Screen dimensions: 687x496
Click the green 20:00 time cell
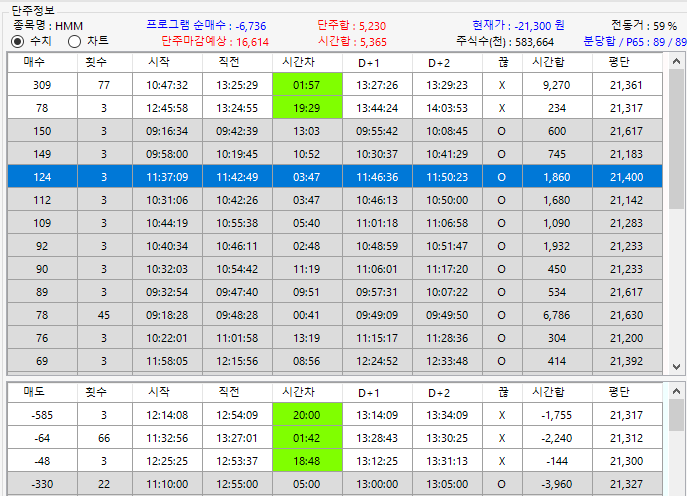pos(307,415)
